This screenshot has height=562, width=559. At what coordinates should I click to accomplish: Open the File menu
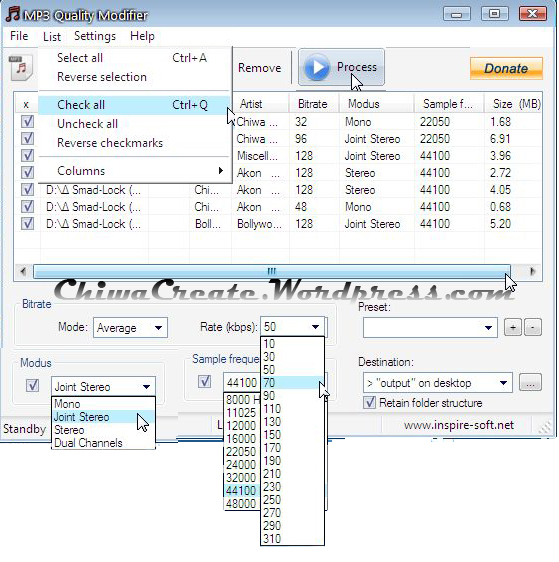(x=19, y=36)
